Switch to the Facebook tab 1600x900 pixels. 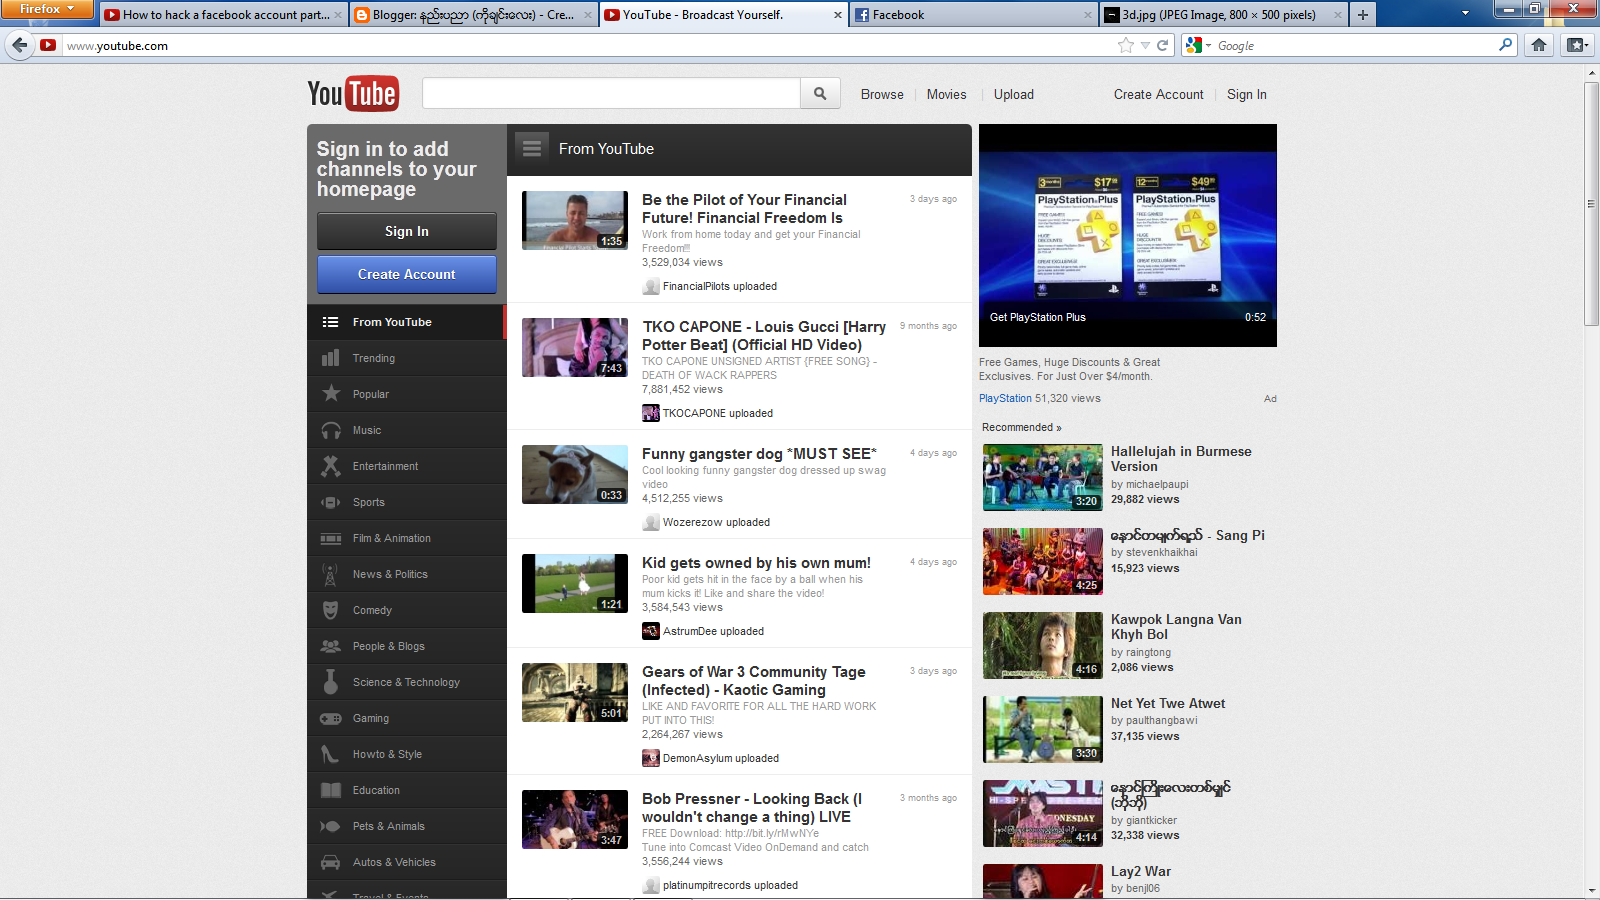click(x=974, y=15)
